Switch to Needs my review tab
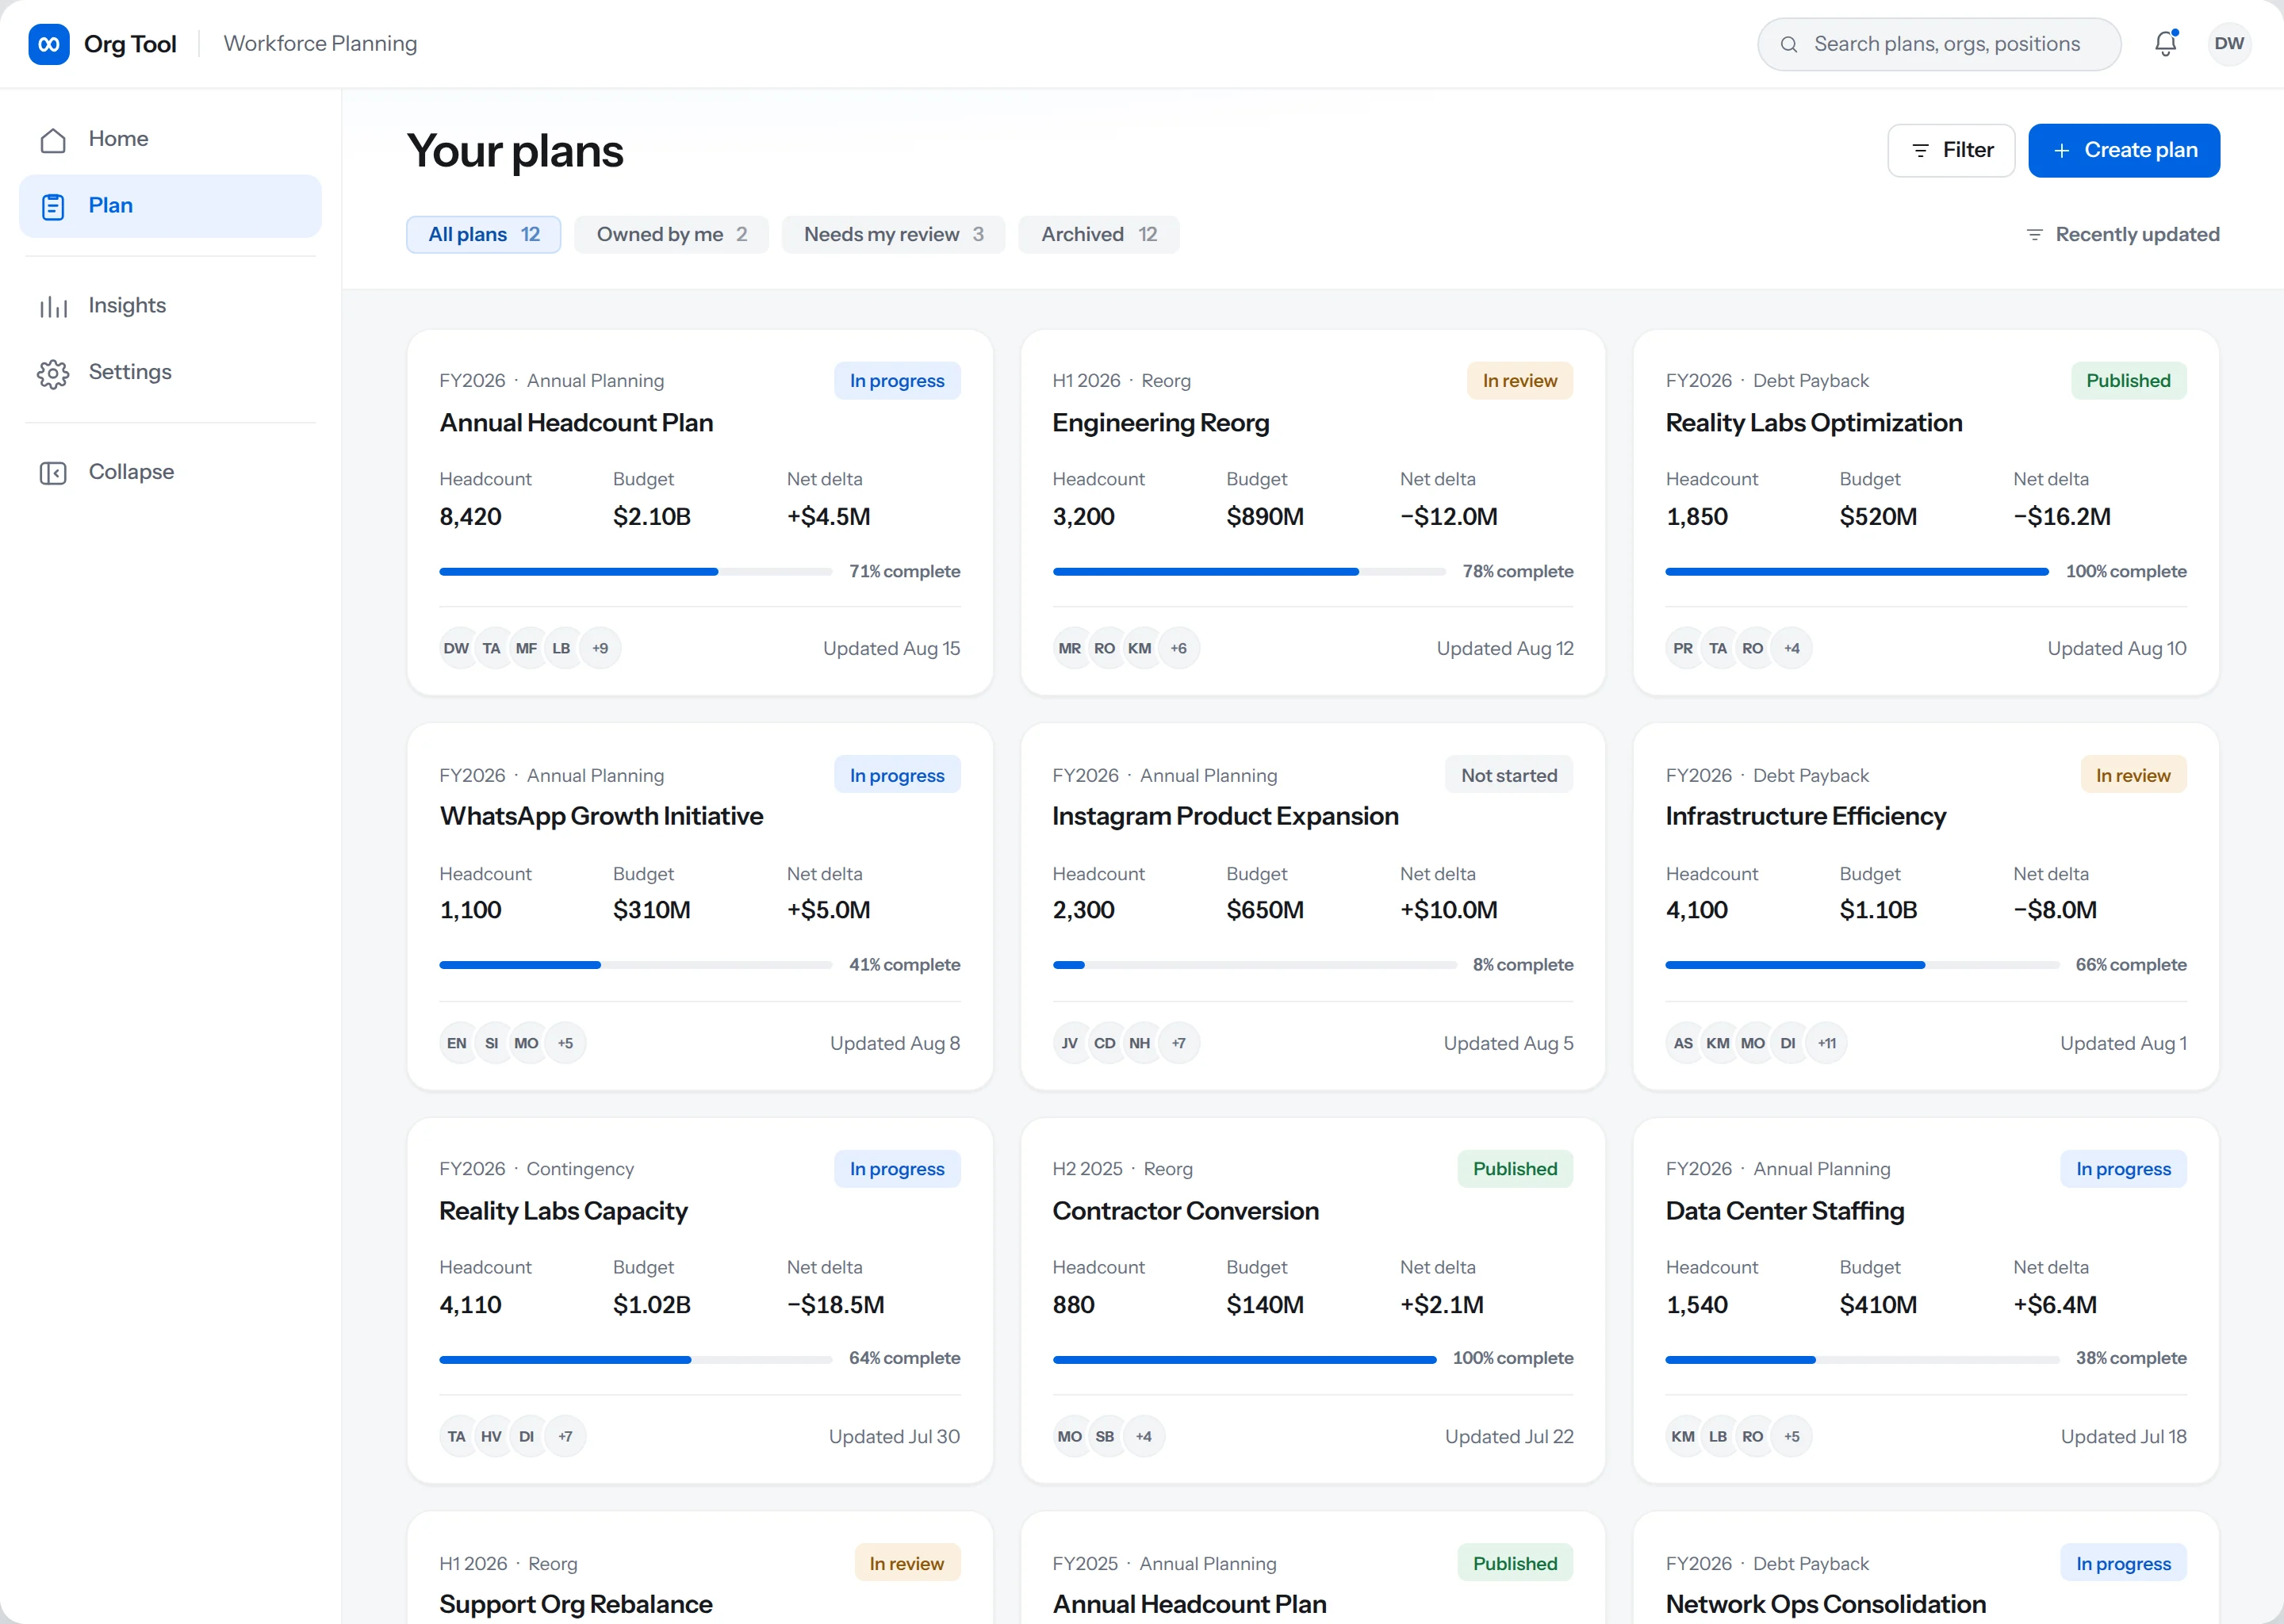Screen dimensions: 2284x1624 tap(894, 234)
